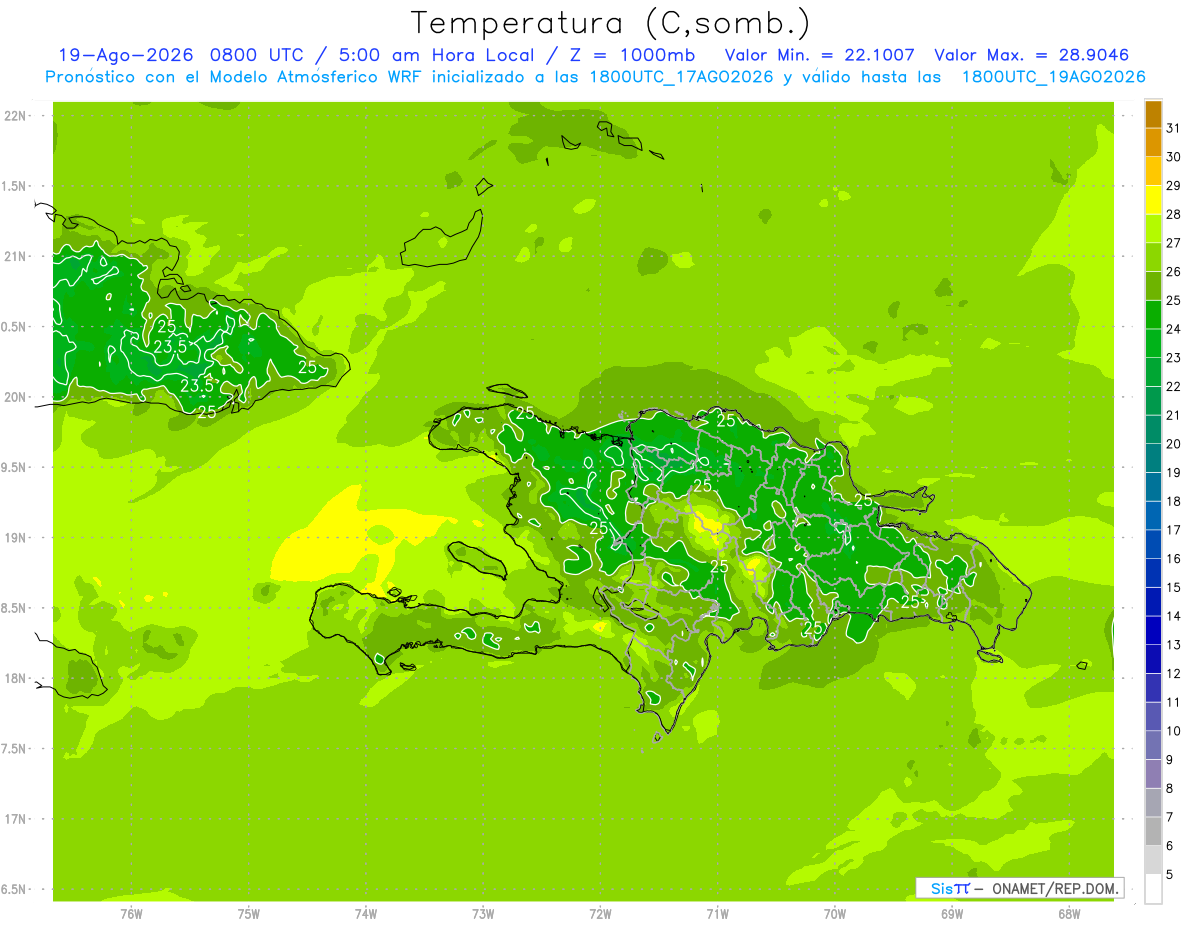Click the legend value 29
The width and height of the screenshot is (1200, 927).
[x=1174, y=185]
